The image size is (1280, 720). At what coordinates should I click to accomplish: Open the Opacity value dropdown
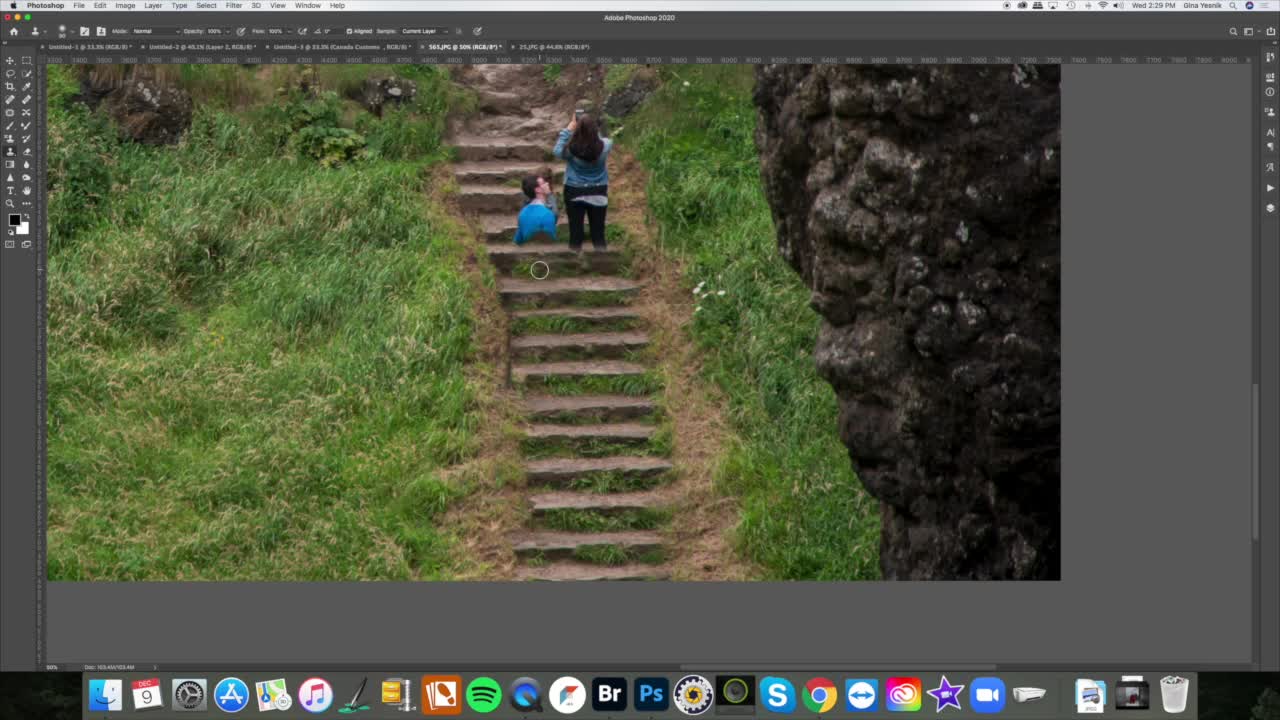[x=228, y=31]
